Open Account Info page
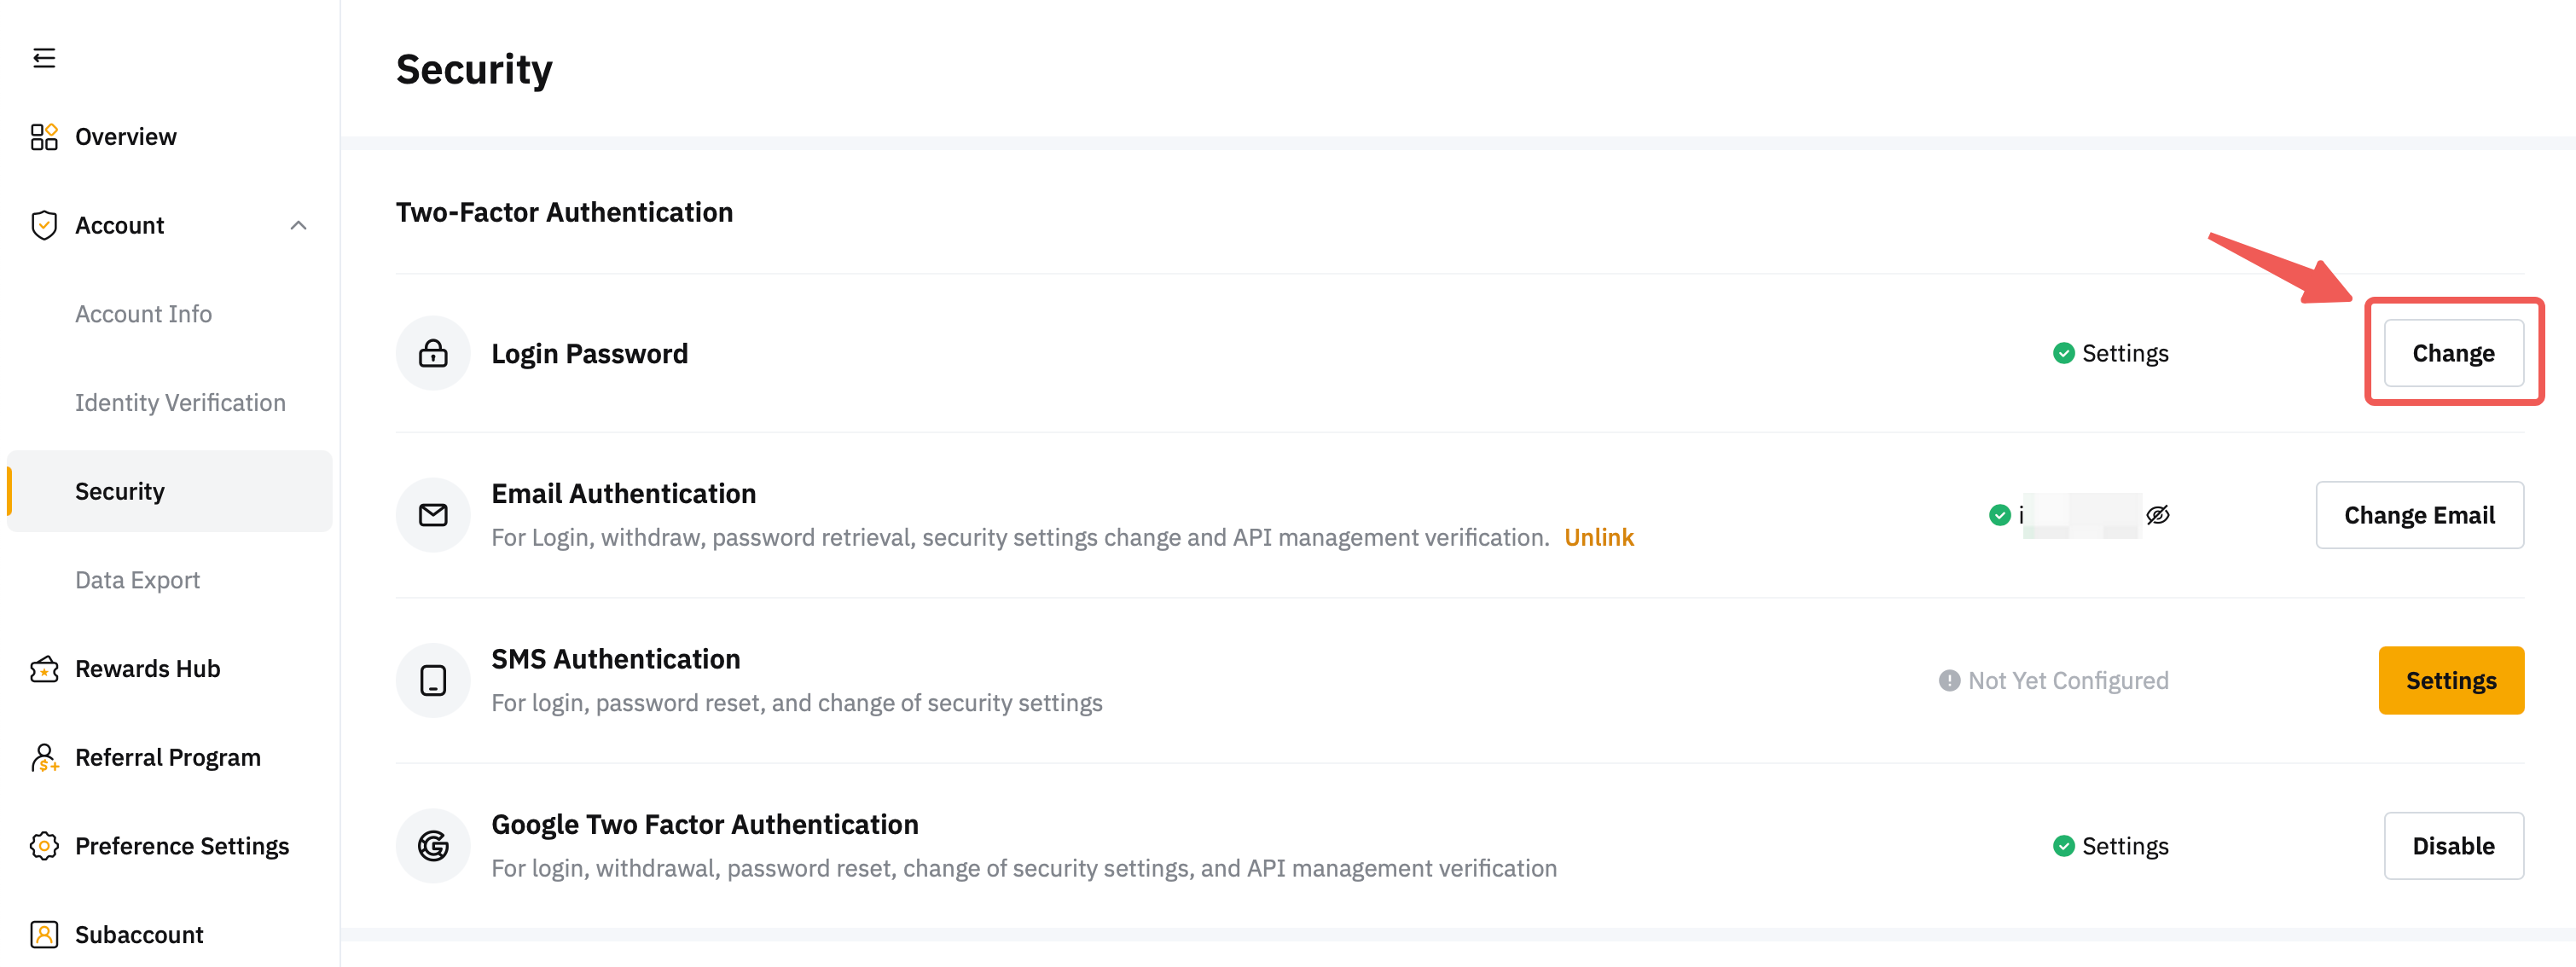 coord(143,314)
